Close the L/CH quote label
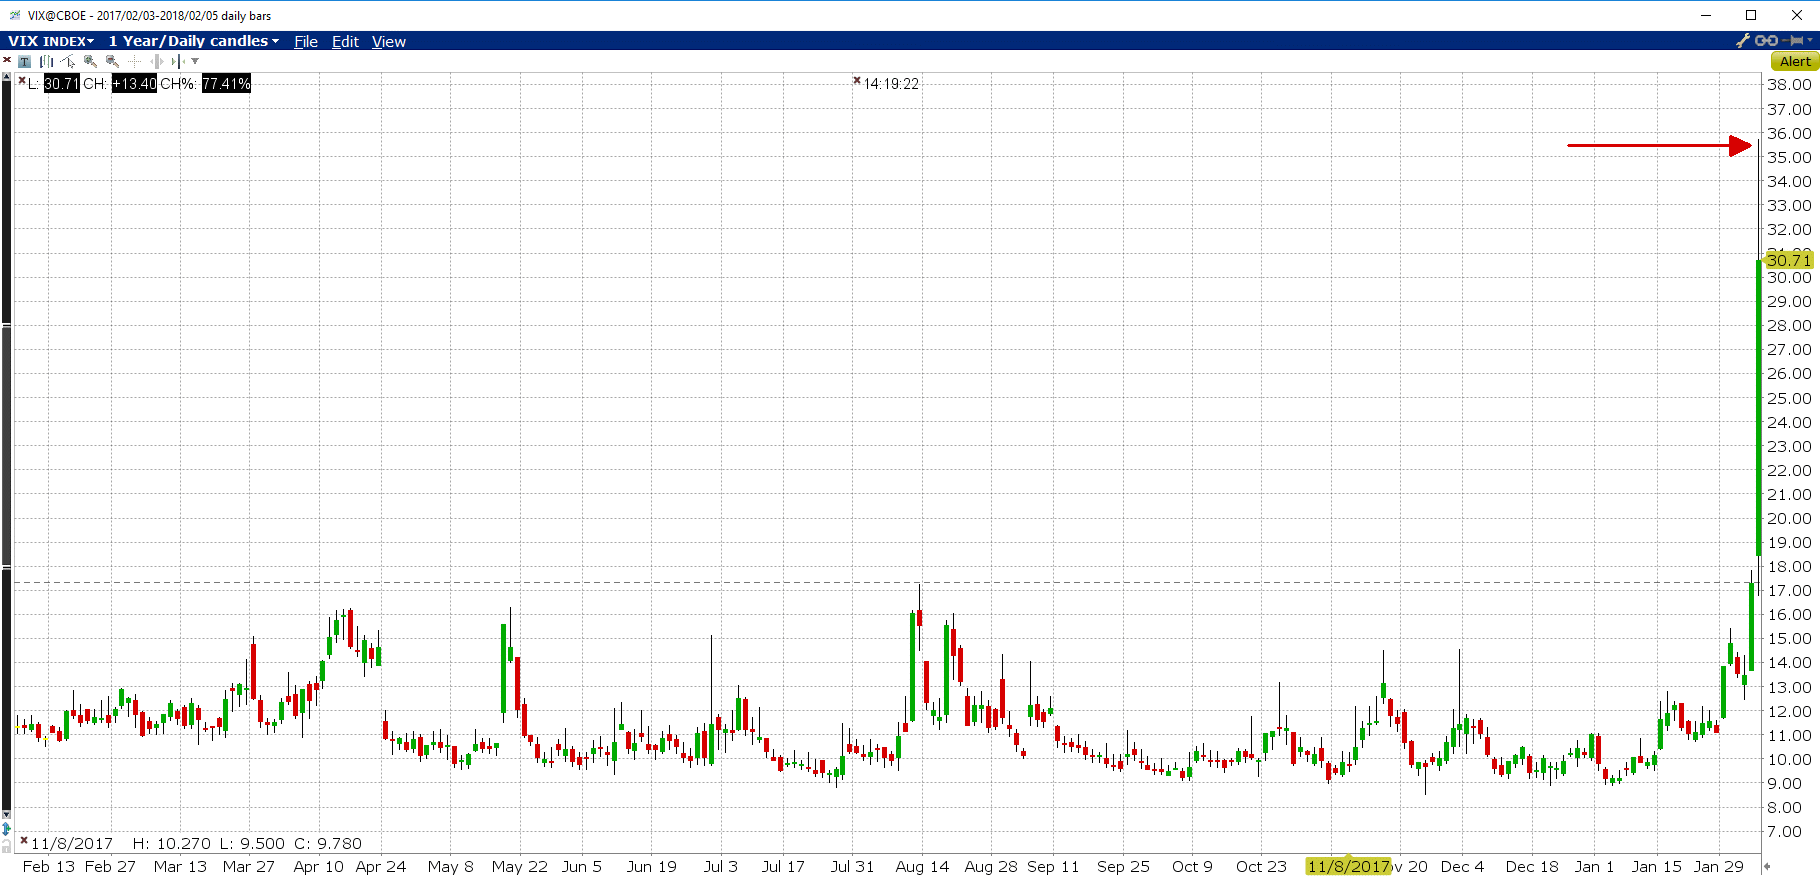The width and height of the screenshot is (1820, 881). coord(22,80)
